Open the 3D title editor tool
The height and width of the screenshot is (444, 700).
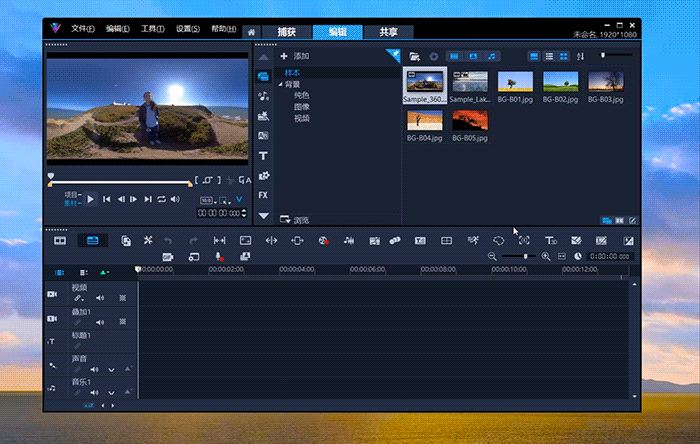[550, 240]
